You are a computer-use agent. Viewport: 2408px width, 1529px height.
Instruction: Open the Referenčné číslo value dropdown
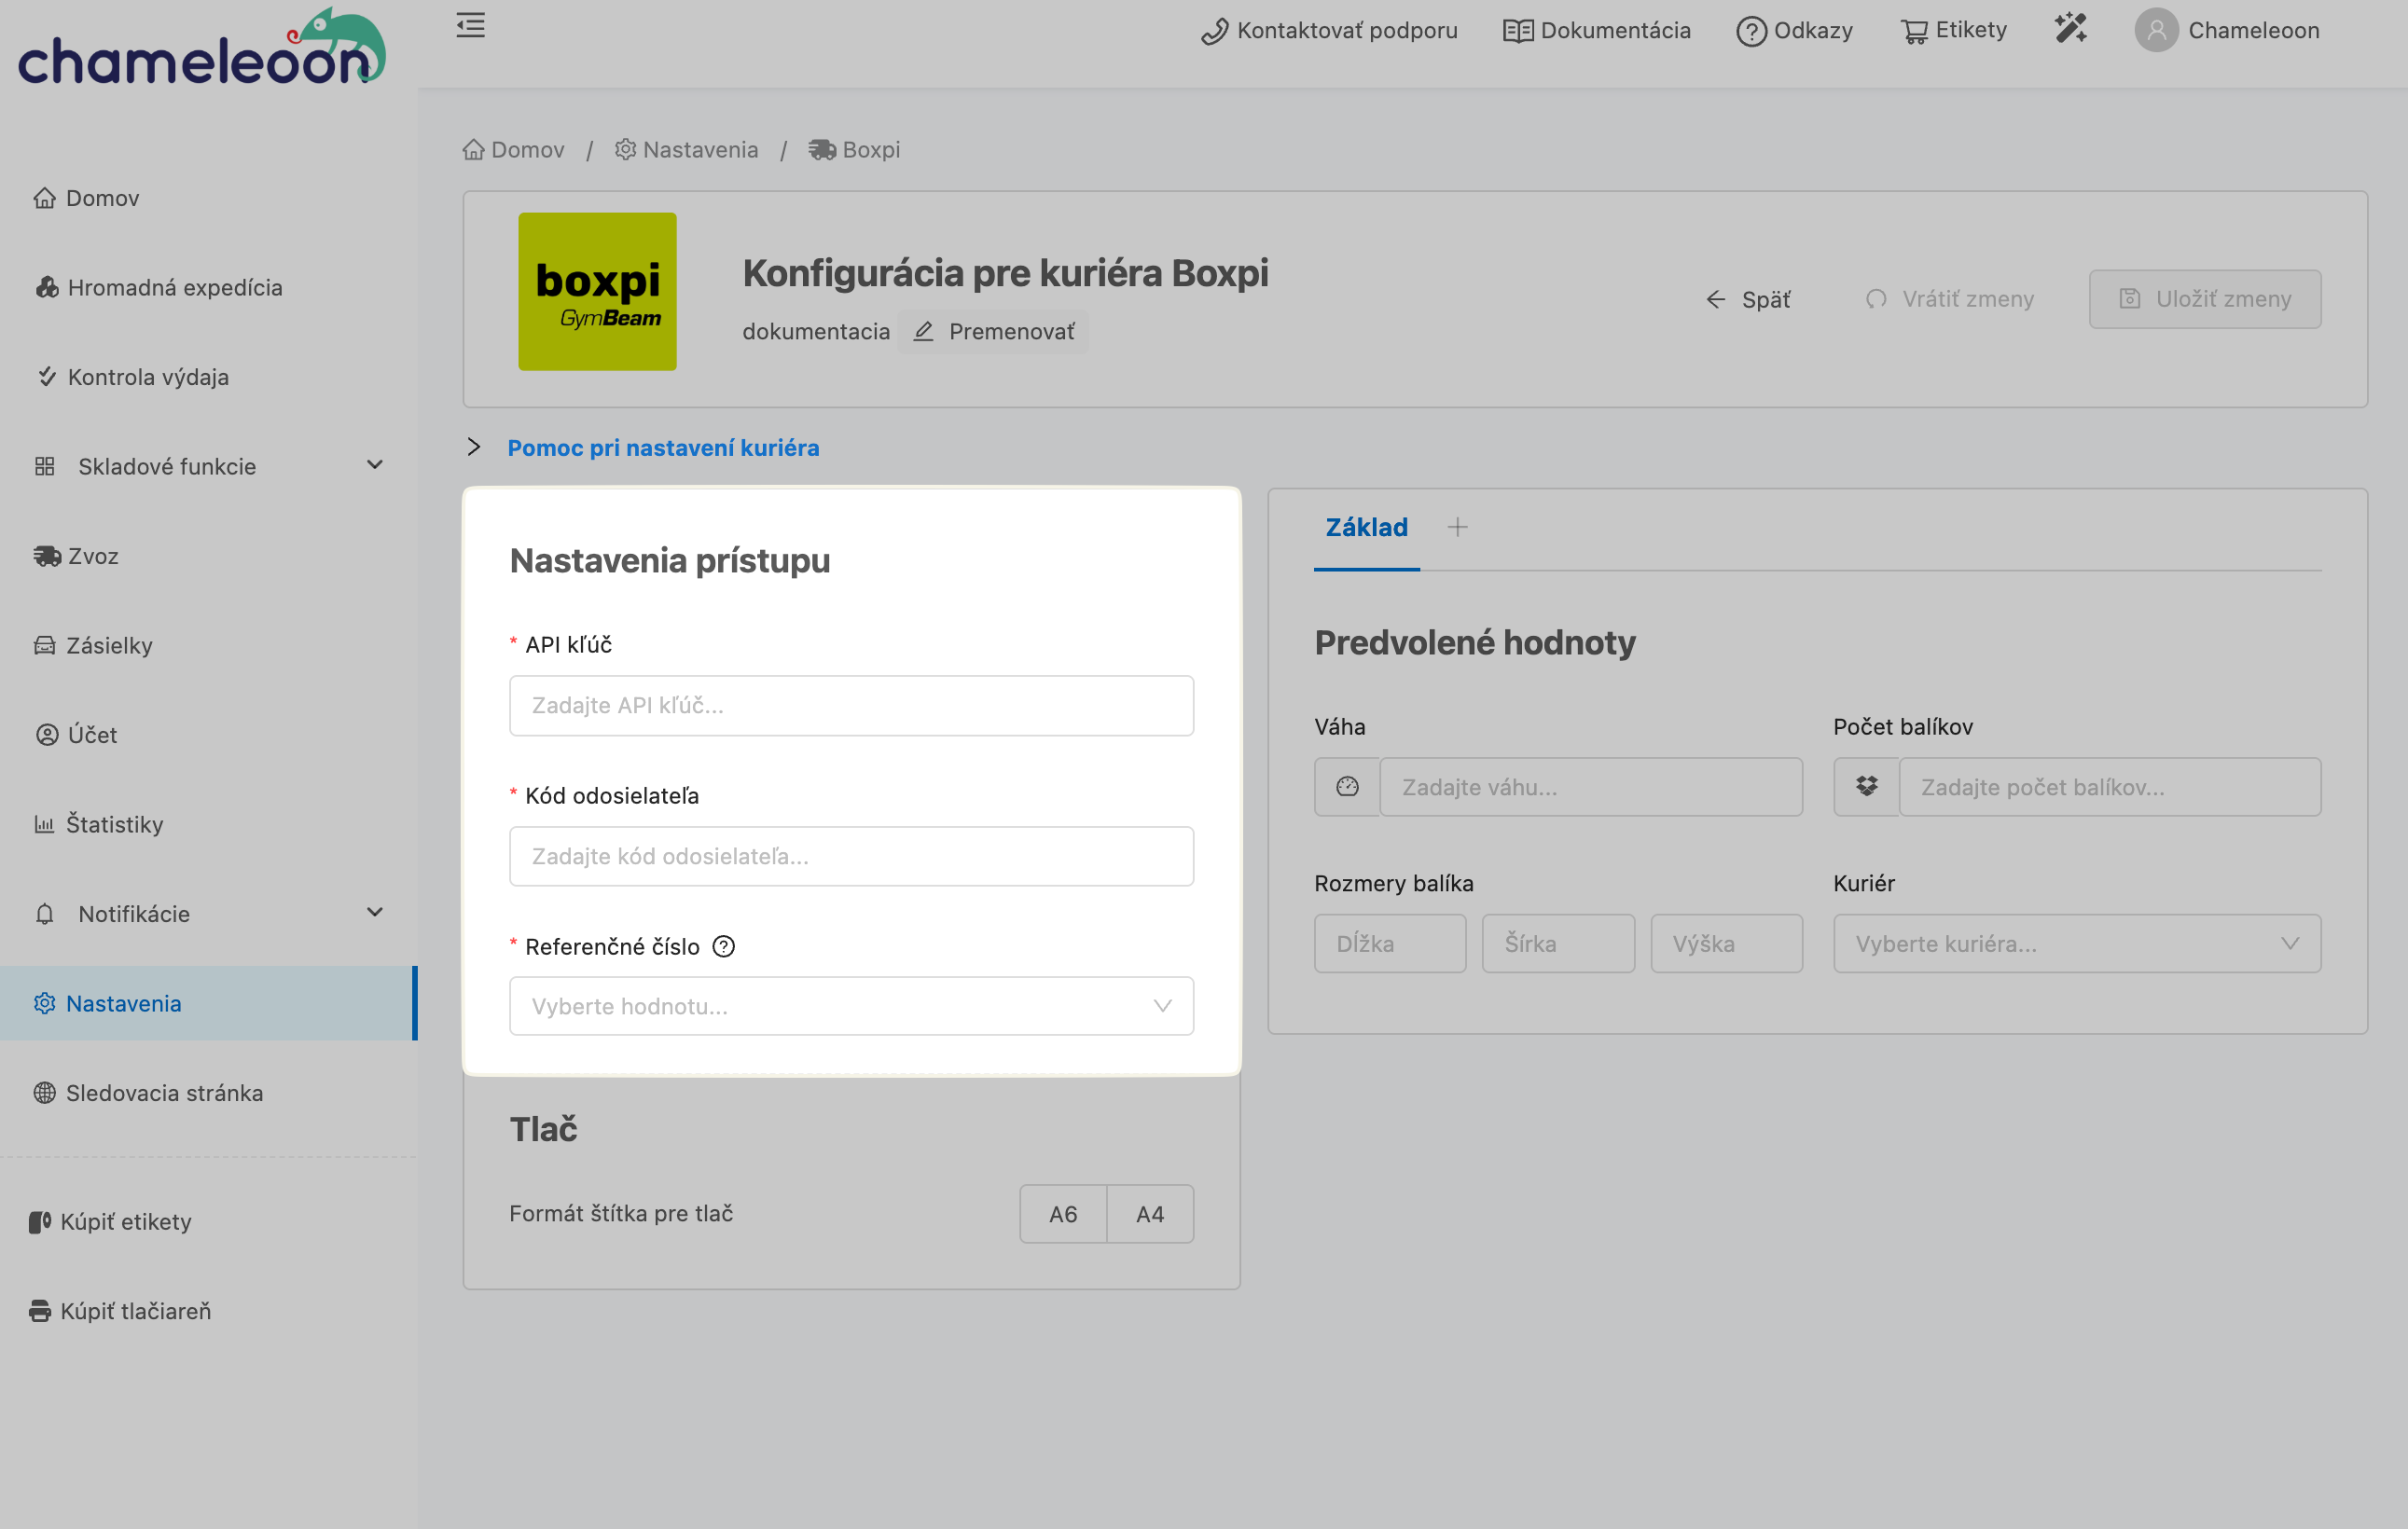tap(851, 1006)
